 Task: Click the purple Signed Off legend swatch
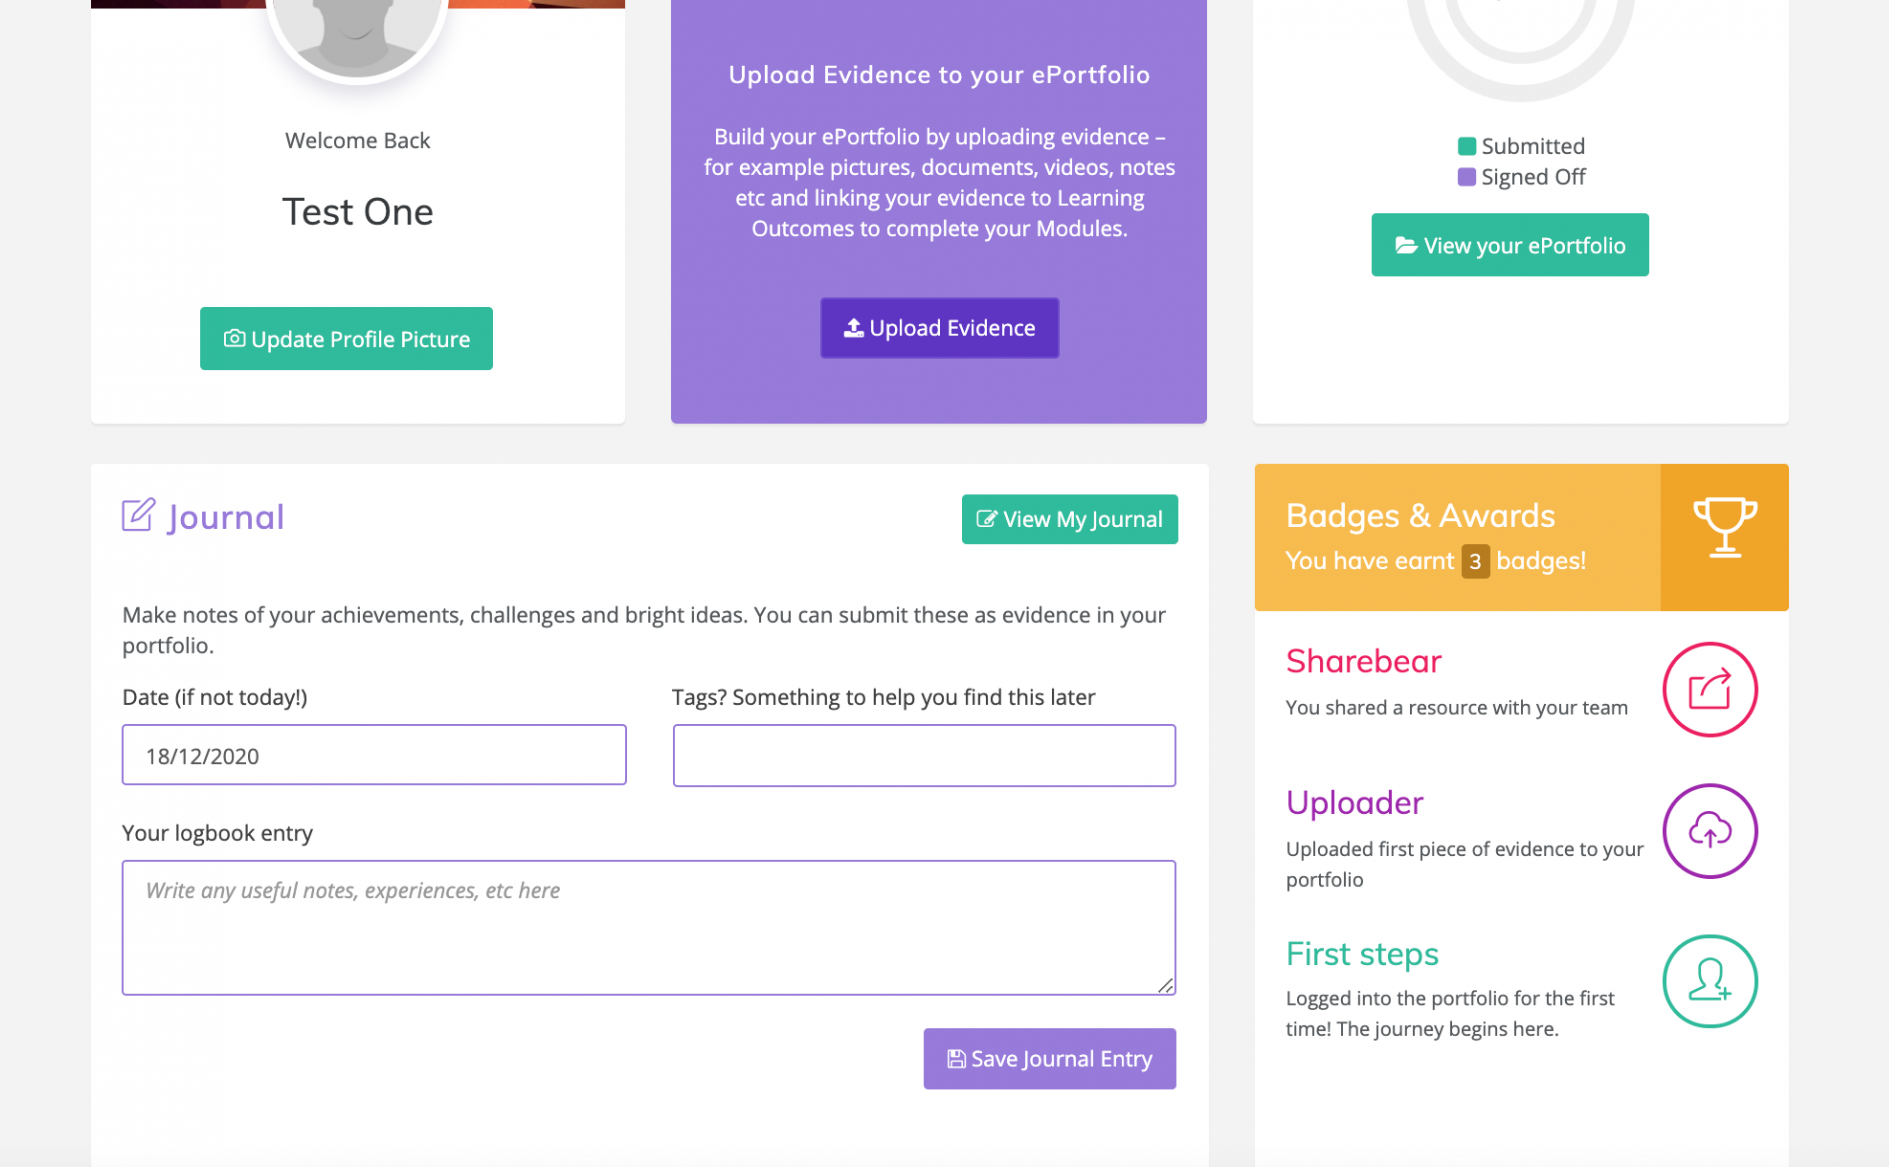click(x=1467, y=177)
